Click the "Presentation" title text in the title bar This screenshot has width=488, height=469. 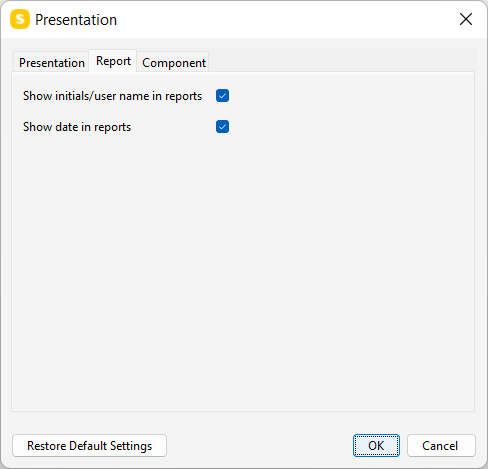(76, 20)
